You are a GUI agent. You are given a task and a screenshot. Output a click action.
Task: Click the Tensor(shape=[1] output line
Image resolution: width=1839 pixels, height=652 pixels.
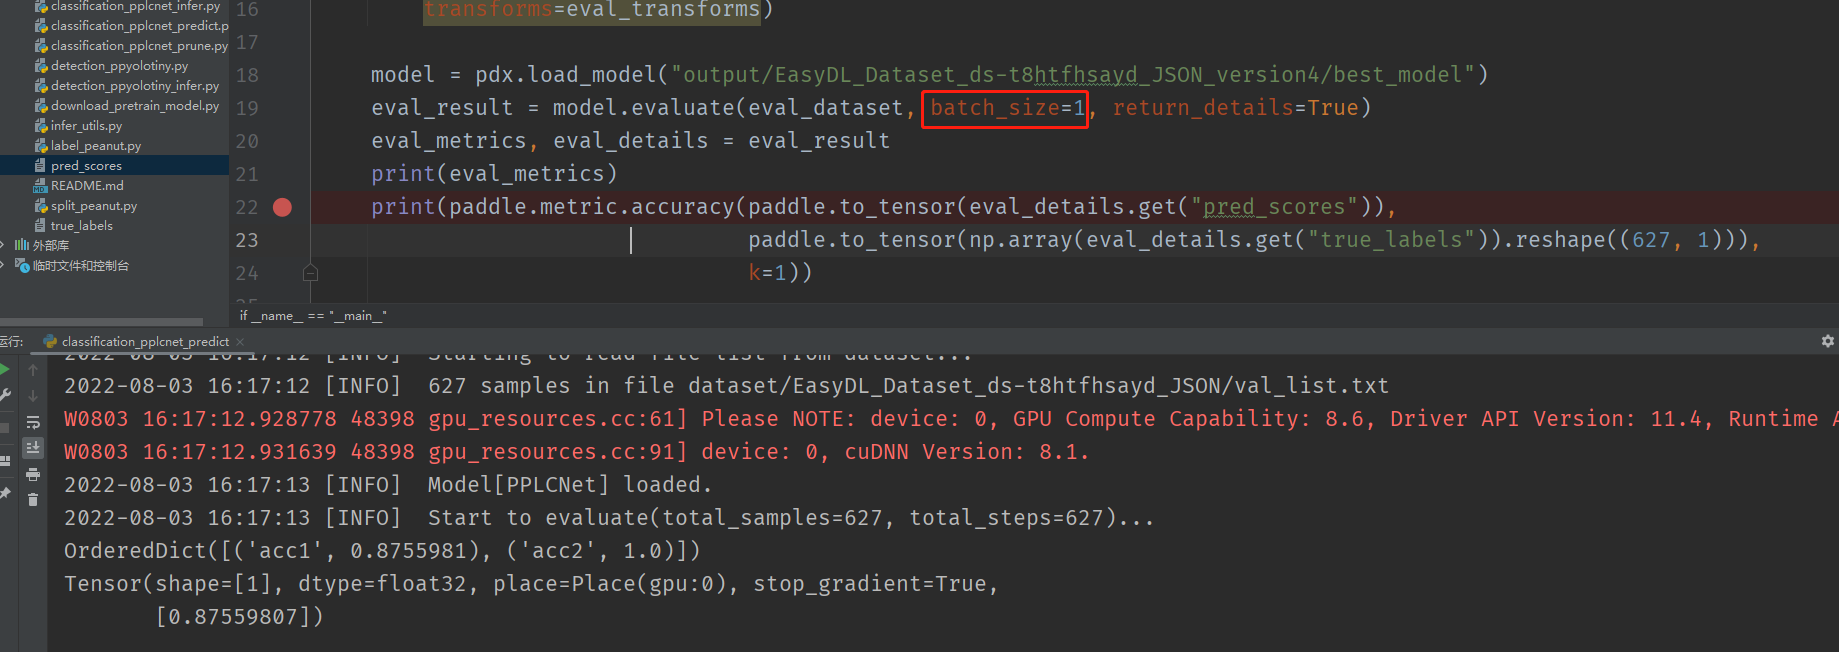pyautogui.click(x=531, y=584)
